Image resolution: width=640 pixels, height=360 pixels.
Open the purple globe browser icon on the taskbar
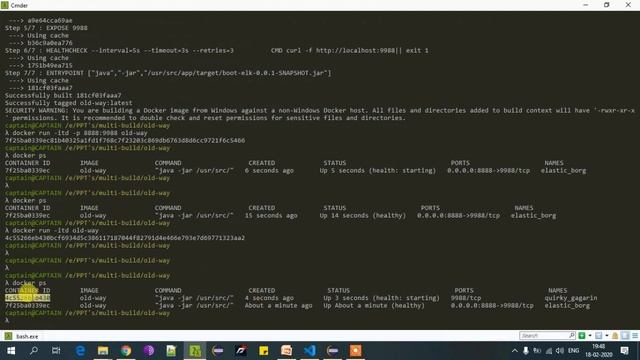click(x=149, y=351)
